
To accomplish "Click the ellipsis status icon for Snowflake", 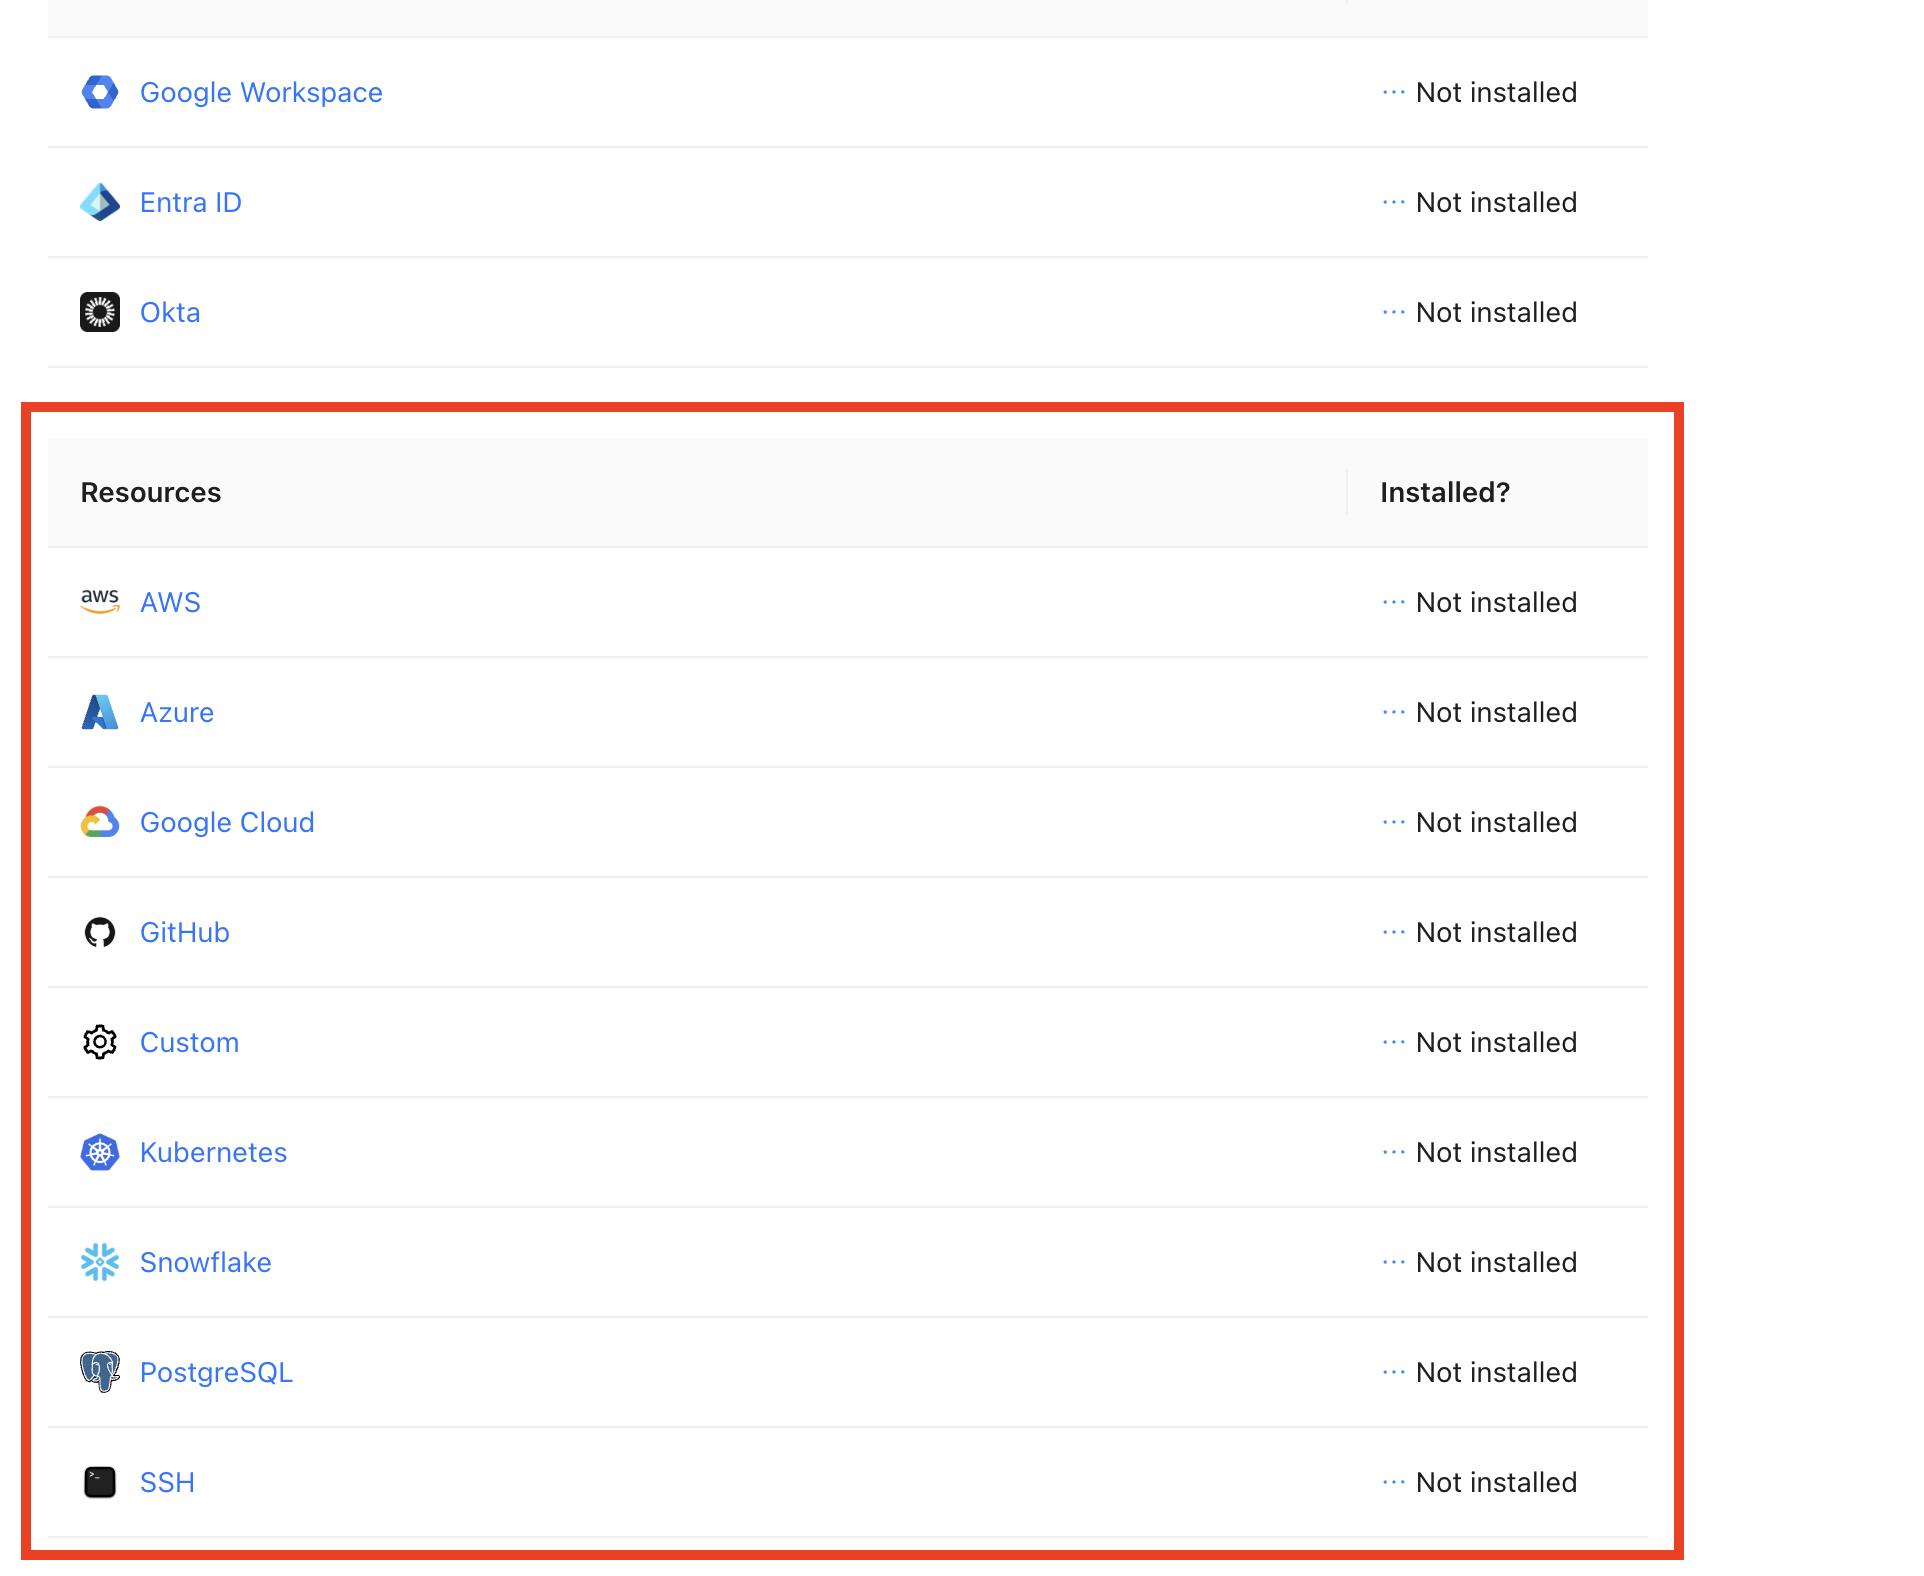I will pos(1394,1262).
